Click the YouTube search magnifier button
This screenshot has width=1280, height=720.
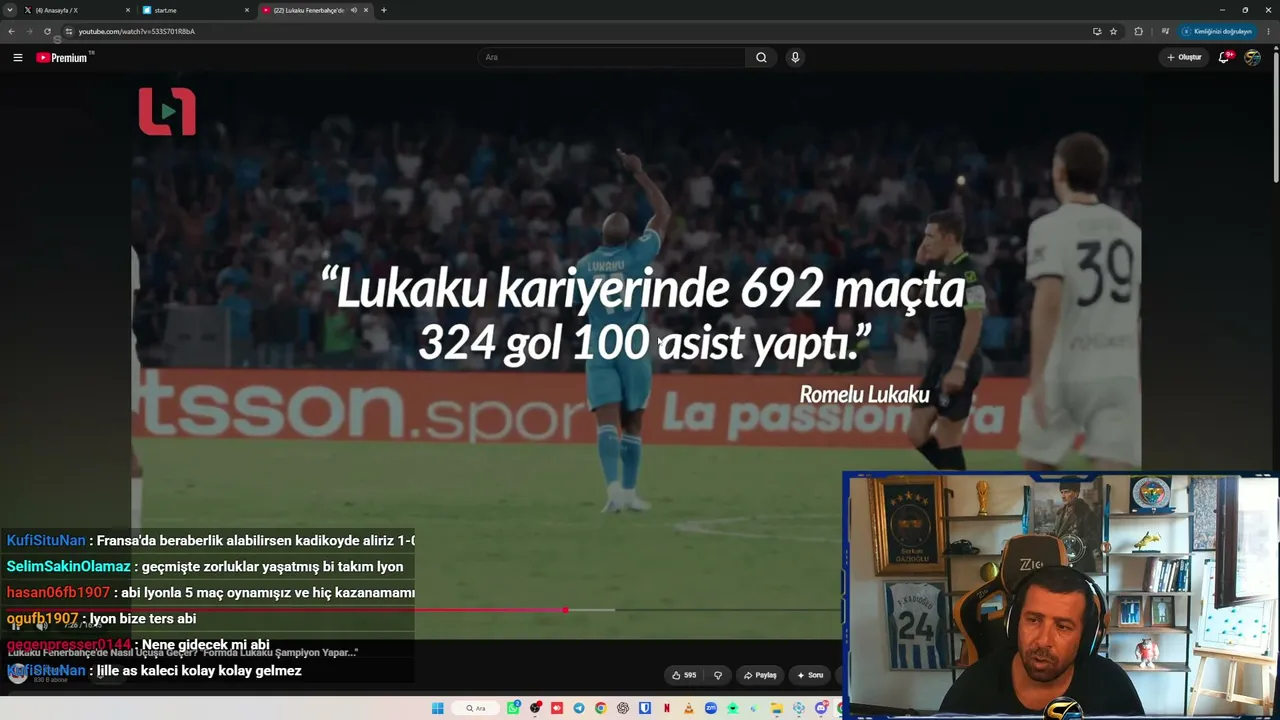[761, 58]
